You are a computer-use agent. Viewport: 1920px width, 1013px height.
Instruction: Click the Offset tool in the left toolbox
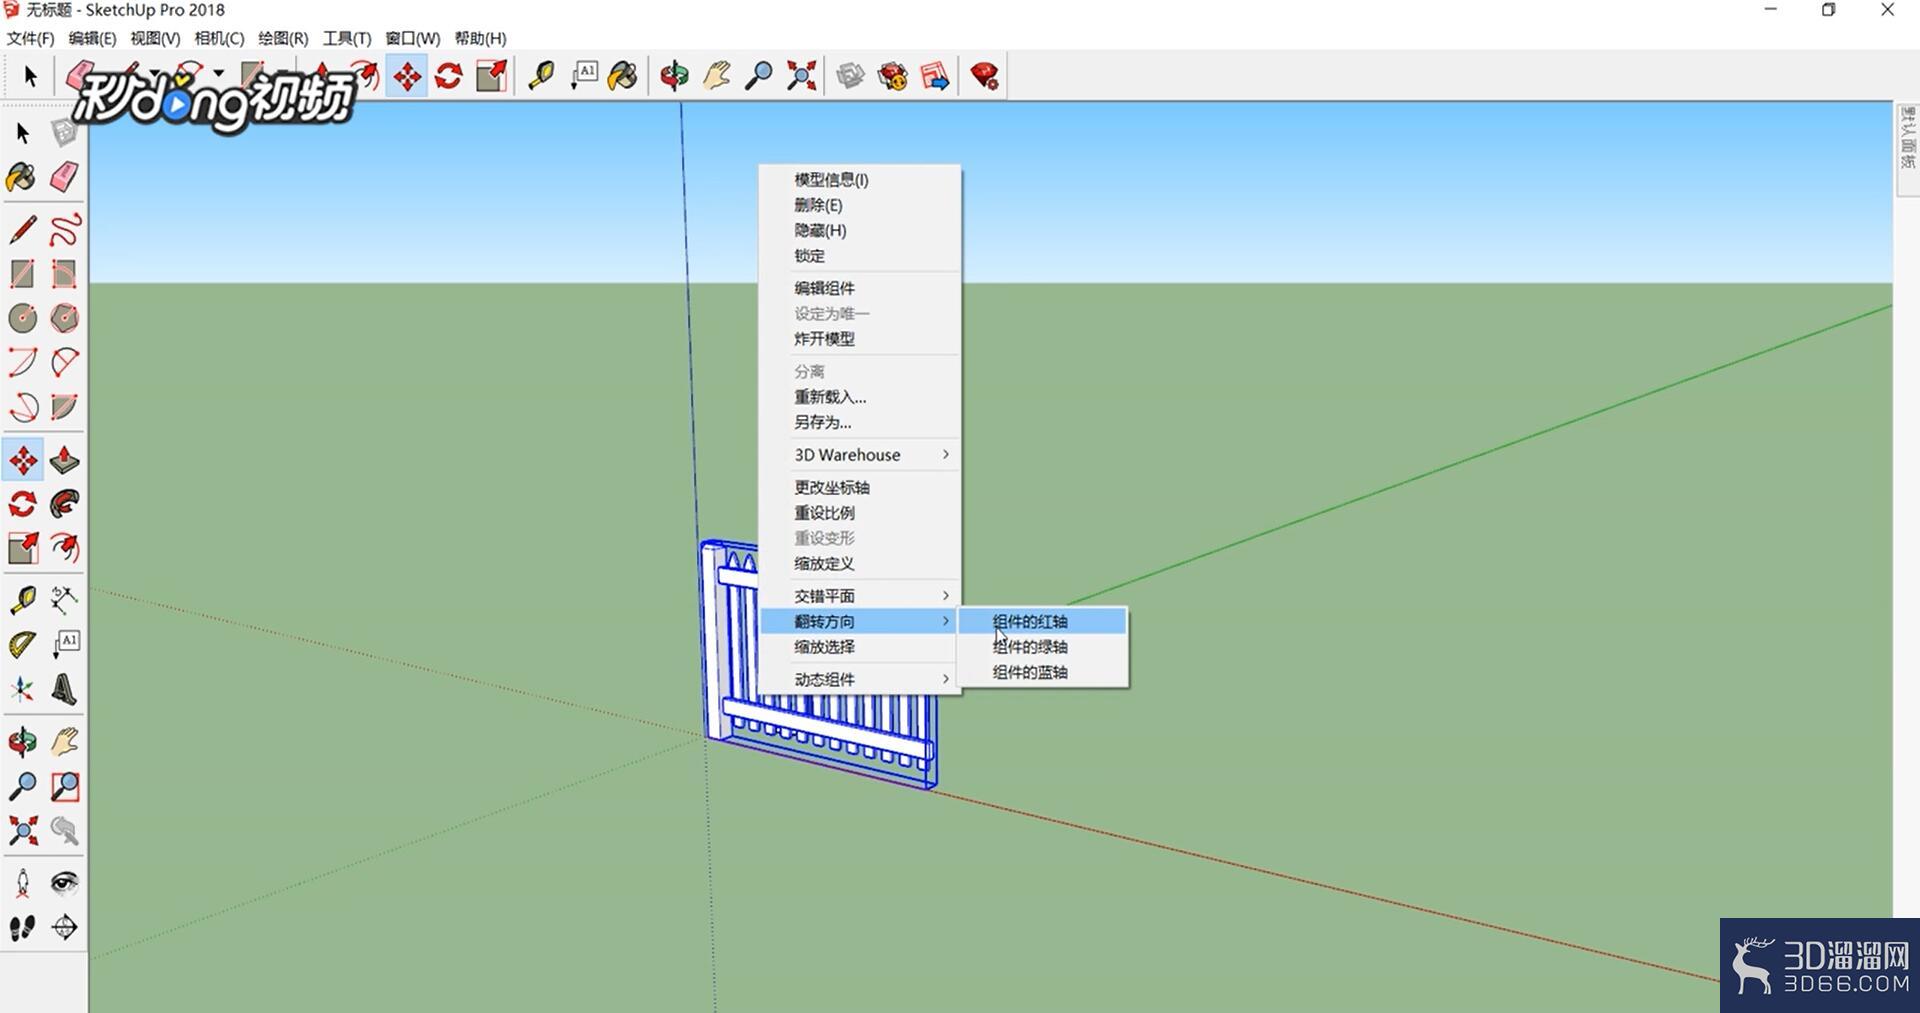(64, 548)
